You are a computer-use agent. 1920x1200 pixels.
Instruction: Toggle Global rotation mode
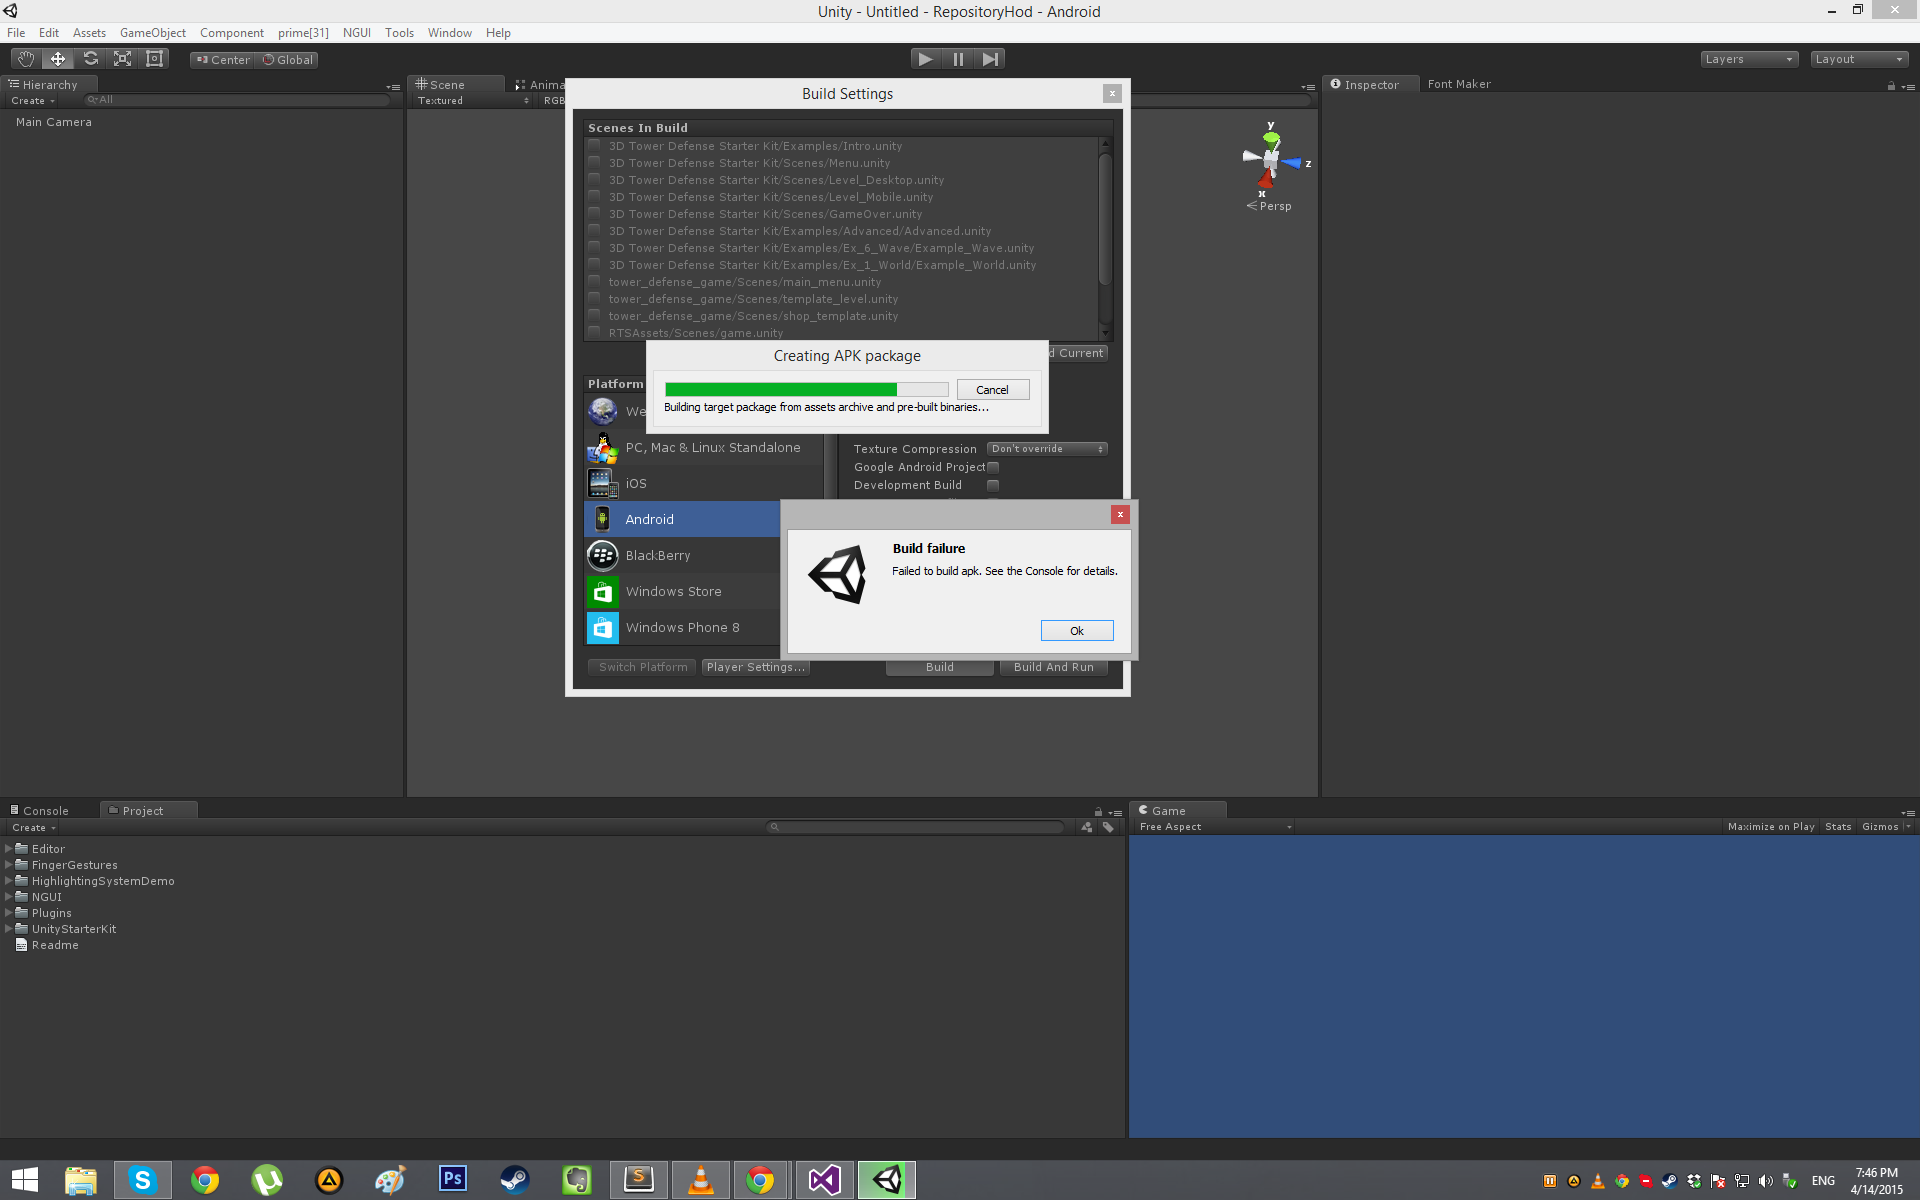[287, 60]
